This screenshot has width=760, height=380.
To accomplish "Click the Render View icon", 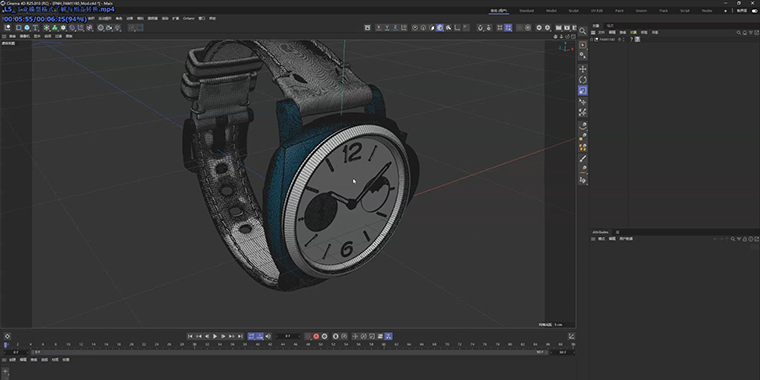I will coord(558,28).
